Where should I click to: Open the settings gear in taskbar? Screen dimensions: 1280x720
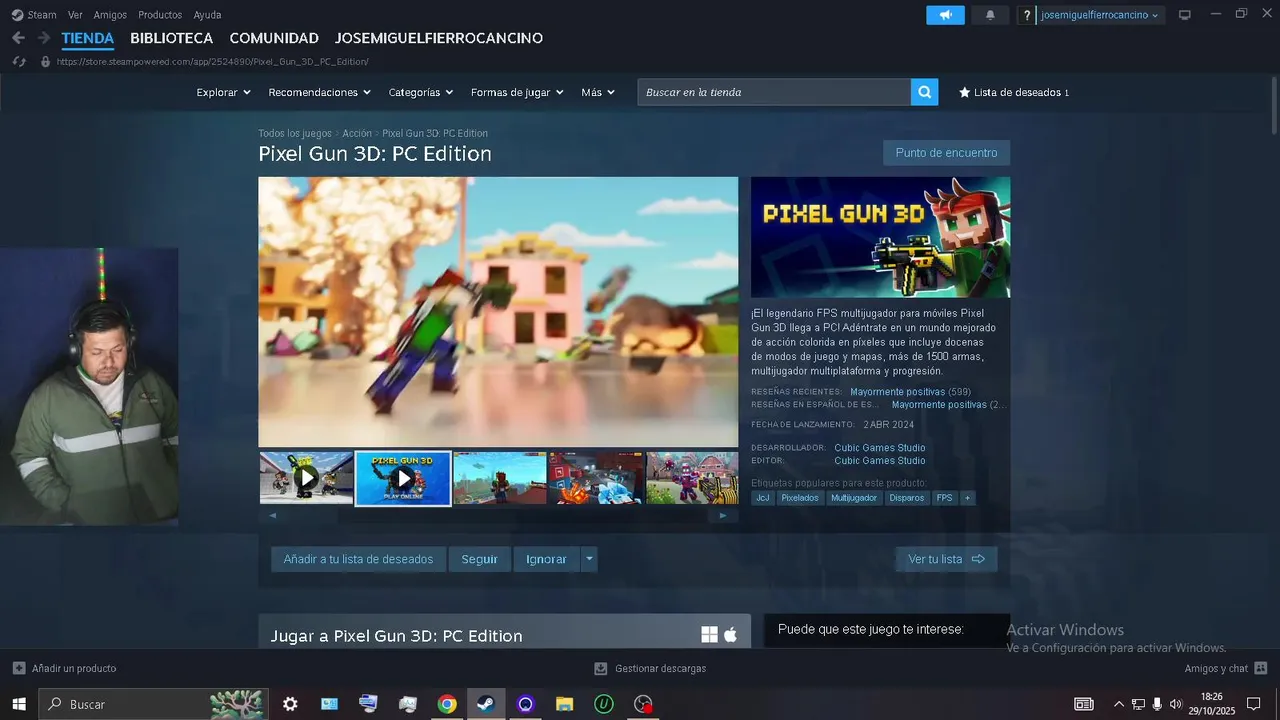(x=290, y=704)
